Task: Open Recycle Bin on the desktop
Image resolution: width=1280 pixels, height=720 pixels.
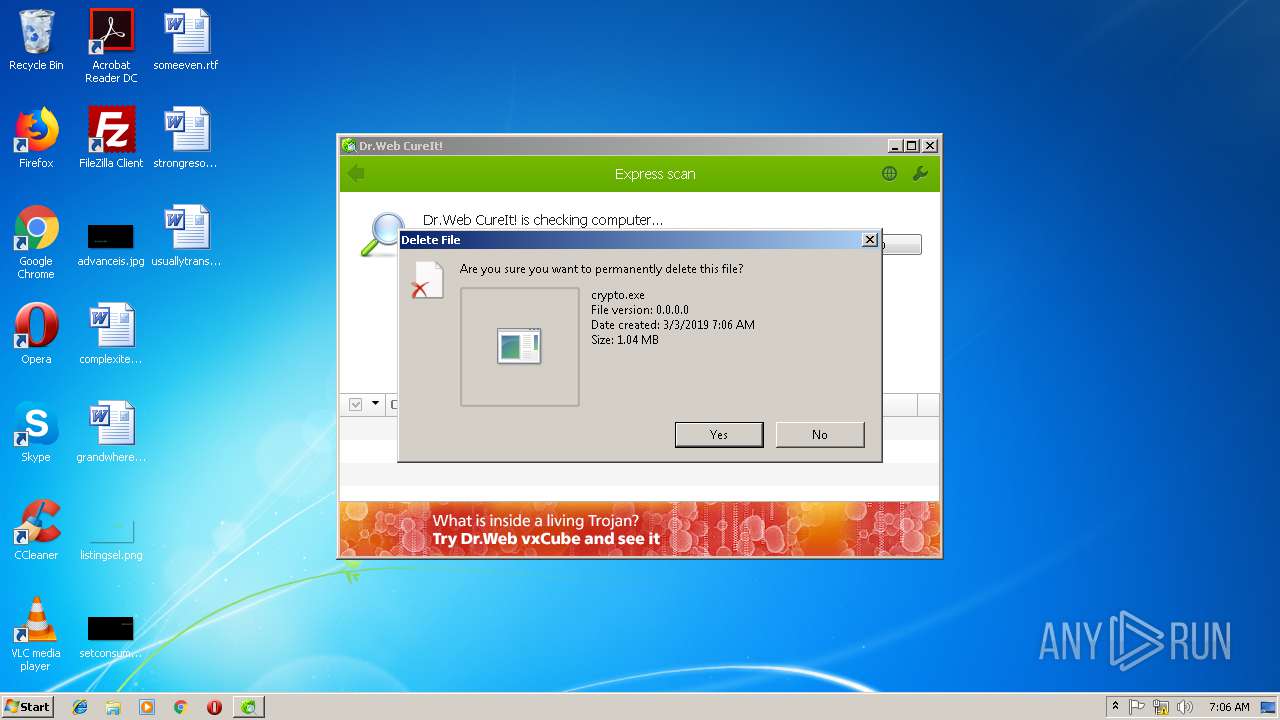Action: tap(36, 41)
